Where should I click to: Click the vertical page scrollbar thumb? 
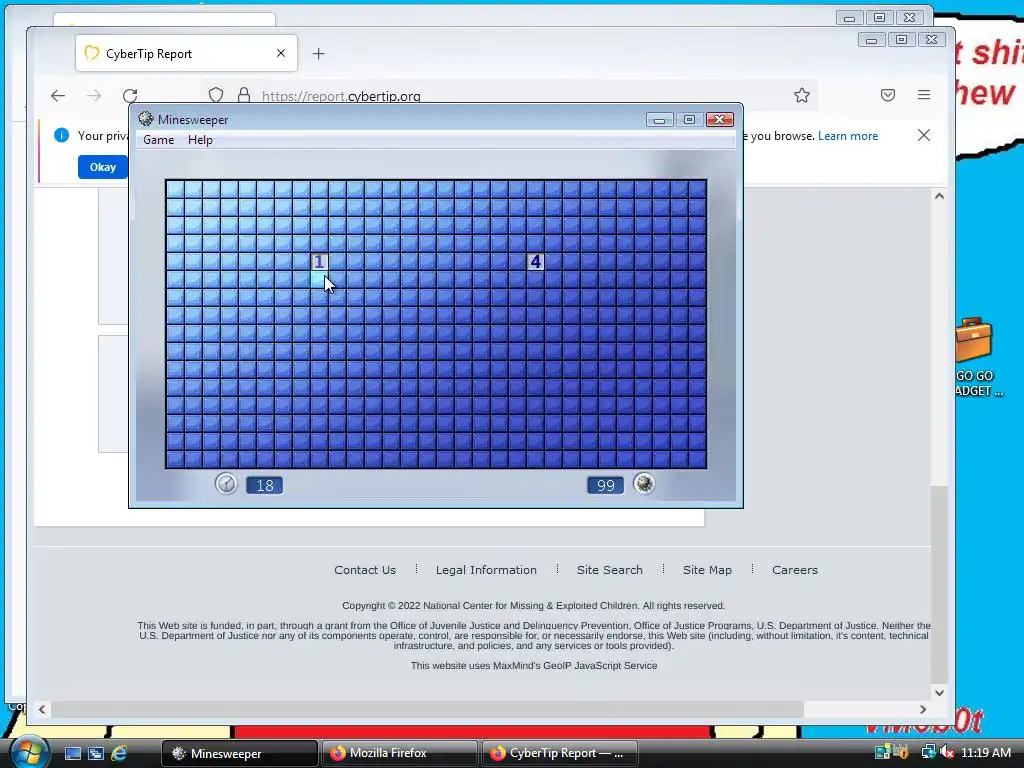(x=939, y=584)
